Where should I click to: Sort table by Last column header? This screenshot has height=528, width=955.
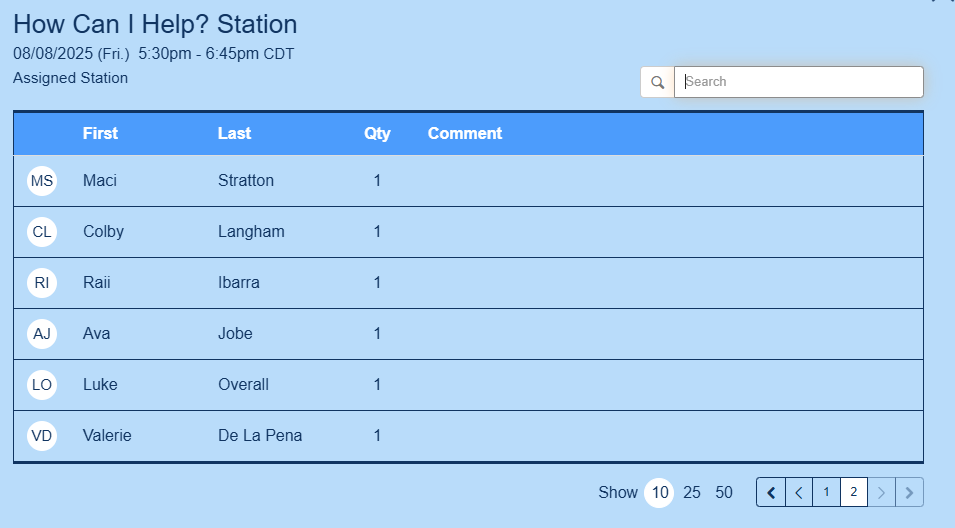point(234,133)
